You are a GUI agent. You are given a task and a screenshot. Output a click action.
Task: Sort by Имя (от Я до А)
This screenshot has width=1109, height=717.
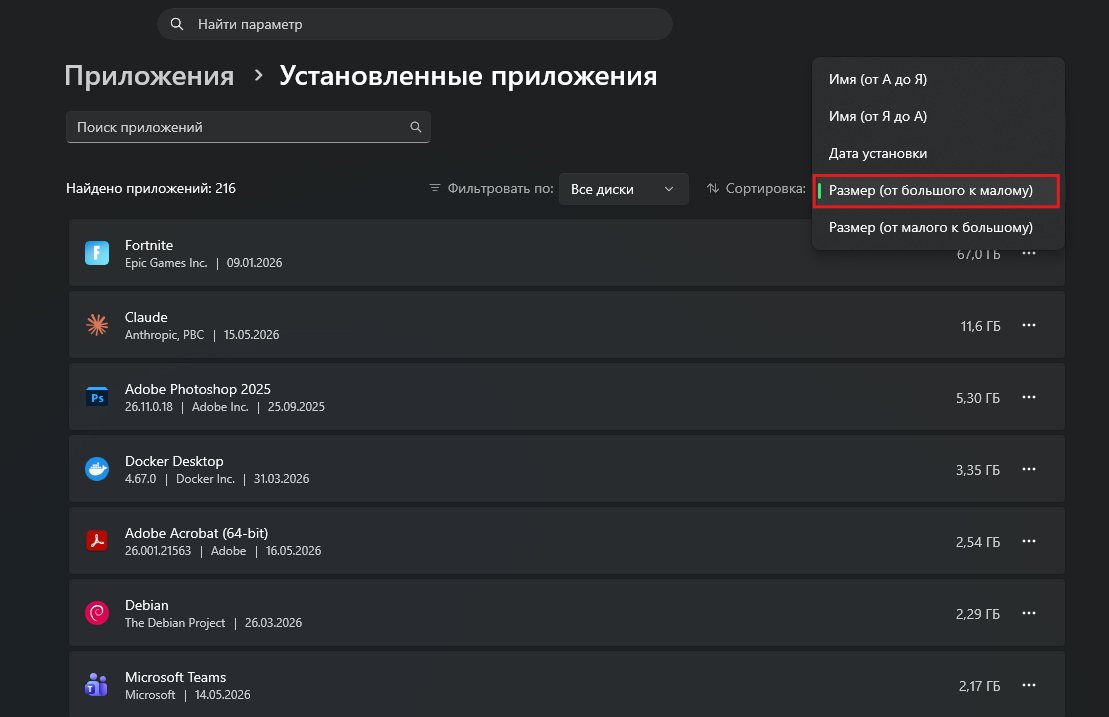(938, 117)
